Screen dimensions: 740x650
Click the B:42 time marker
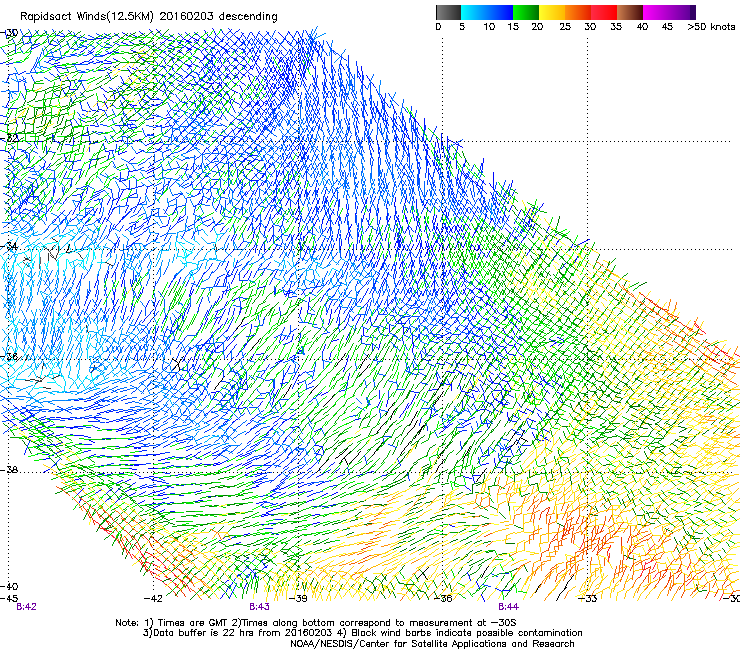(x=26, y=607)
